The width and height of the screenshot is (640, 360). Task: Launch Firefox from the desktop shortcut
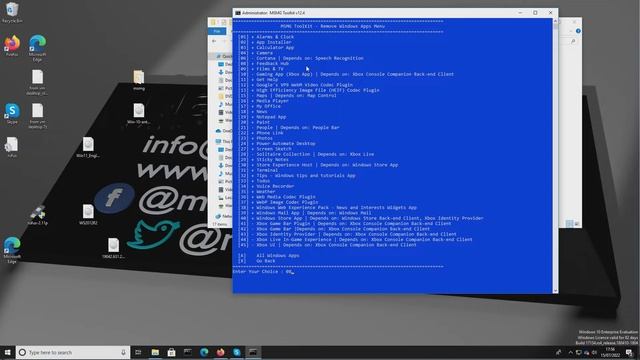click(12, 46)
